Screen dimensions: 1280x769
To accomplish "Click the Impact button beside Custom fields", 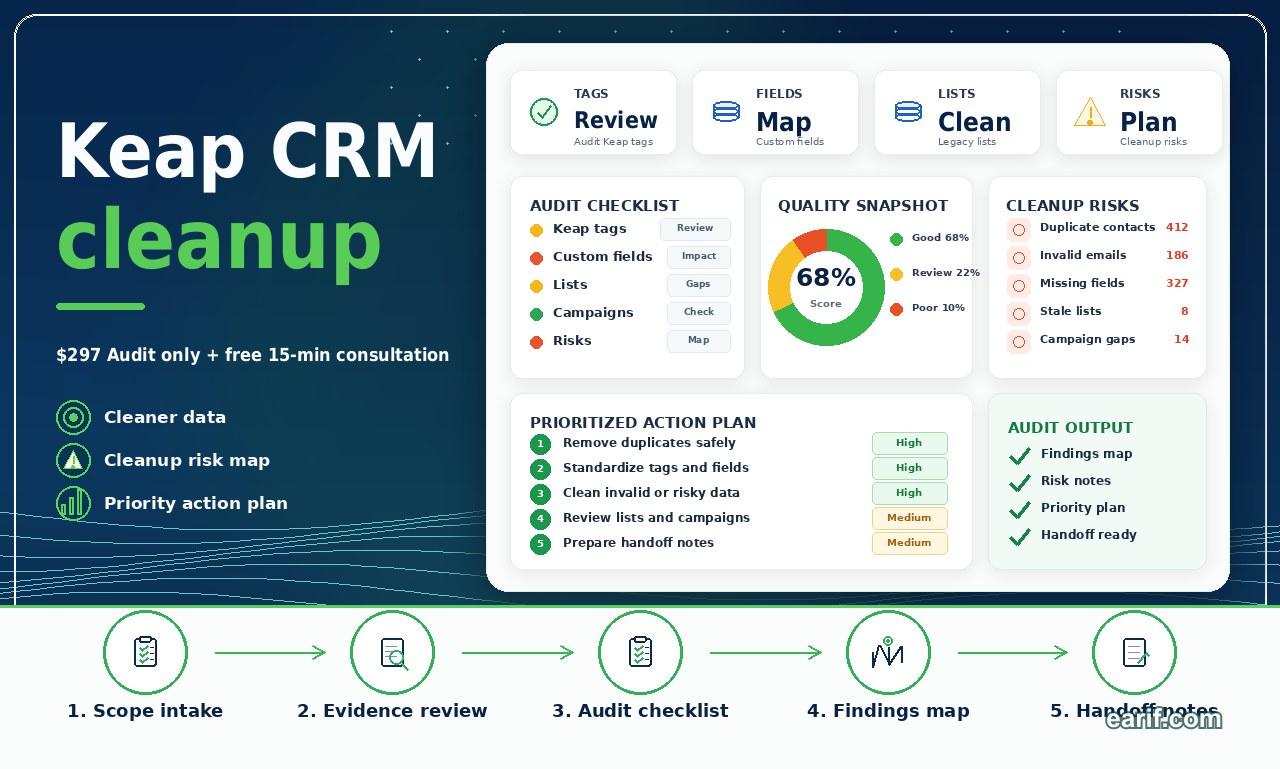I will (x=699, y=257).
